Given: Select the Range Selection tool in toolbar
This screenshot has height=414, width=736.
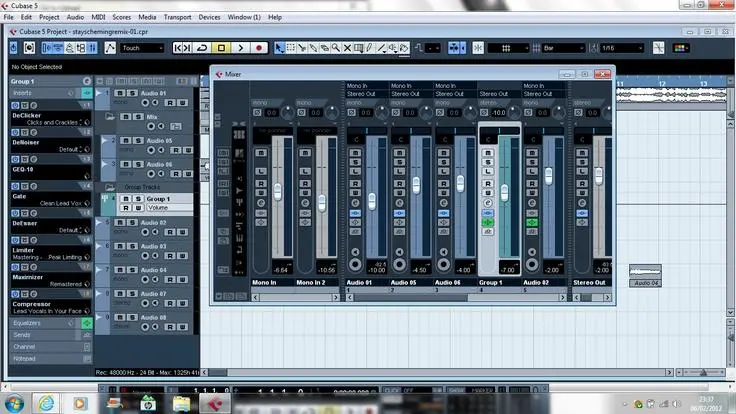Looking at the screenshot, I should [291, 48].
